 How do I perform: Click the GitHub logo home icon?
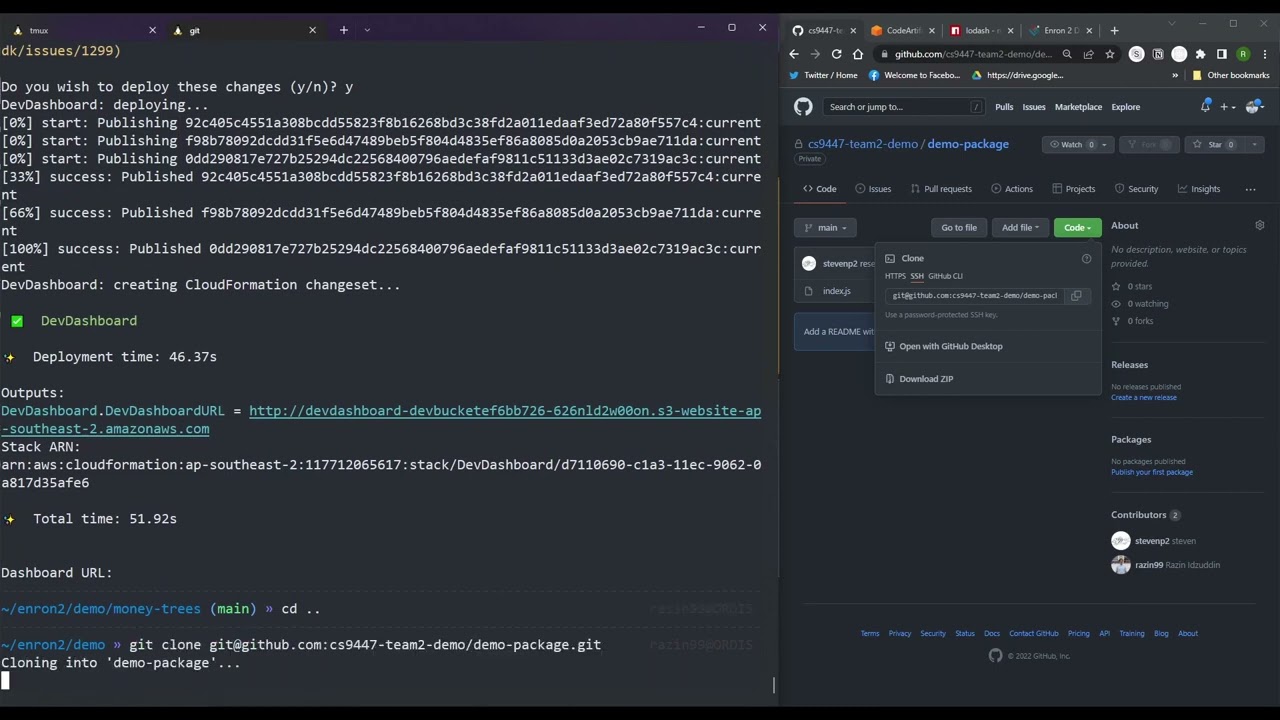pyautogui.click(x=803, y=107)
